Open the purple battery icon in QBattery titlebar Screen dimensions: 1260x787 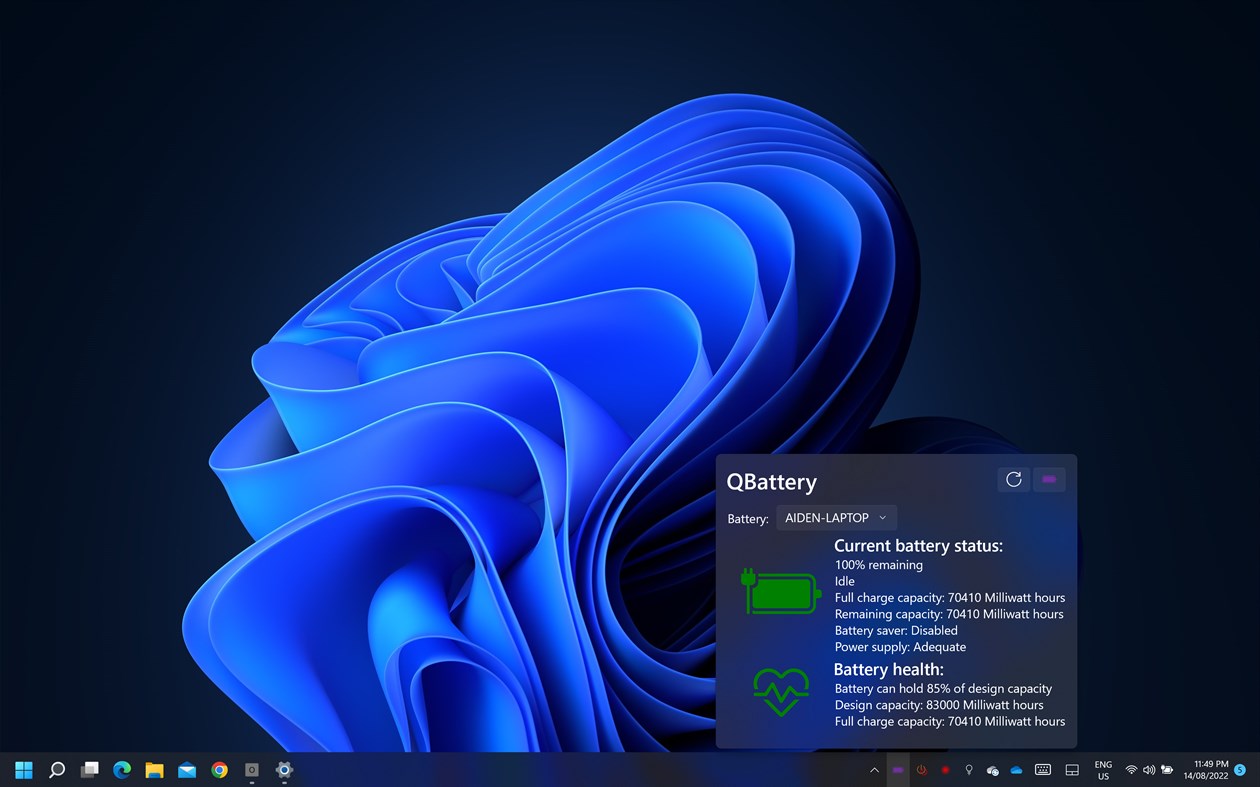click(x=1049, y=480)
